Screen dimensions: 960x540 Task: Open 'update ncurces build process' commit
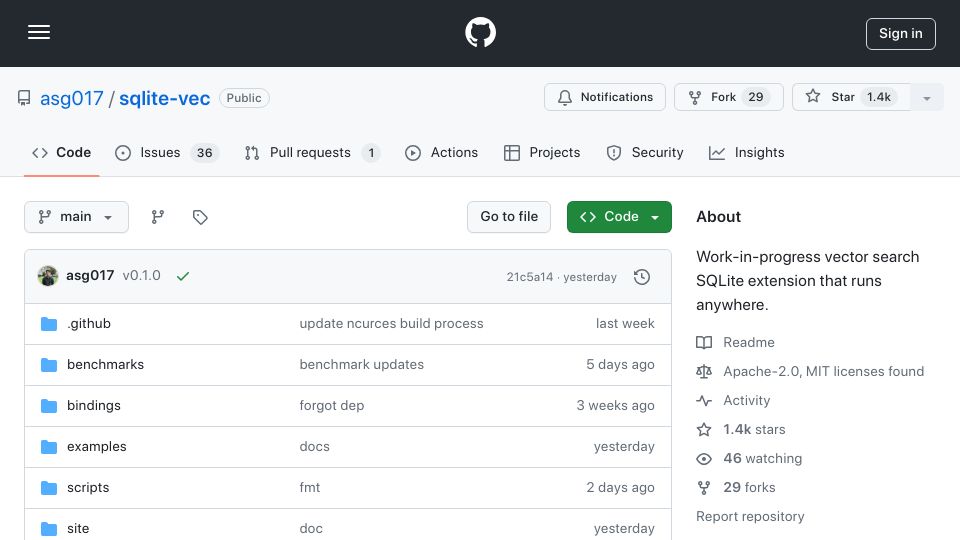click(391, 323)
